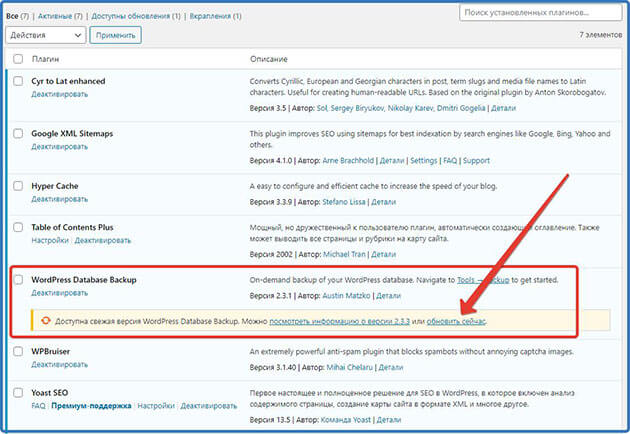This screenshot has width=630, height=434.
Task: Check the Cyr to Lat enhanced checkbox
Action: [x=18, y=81]
